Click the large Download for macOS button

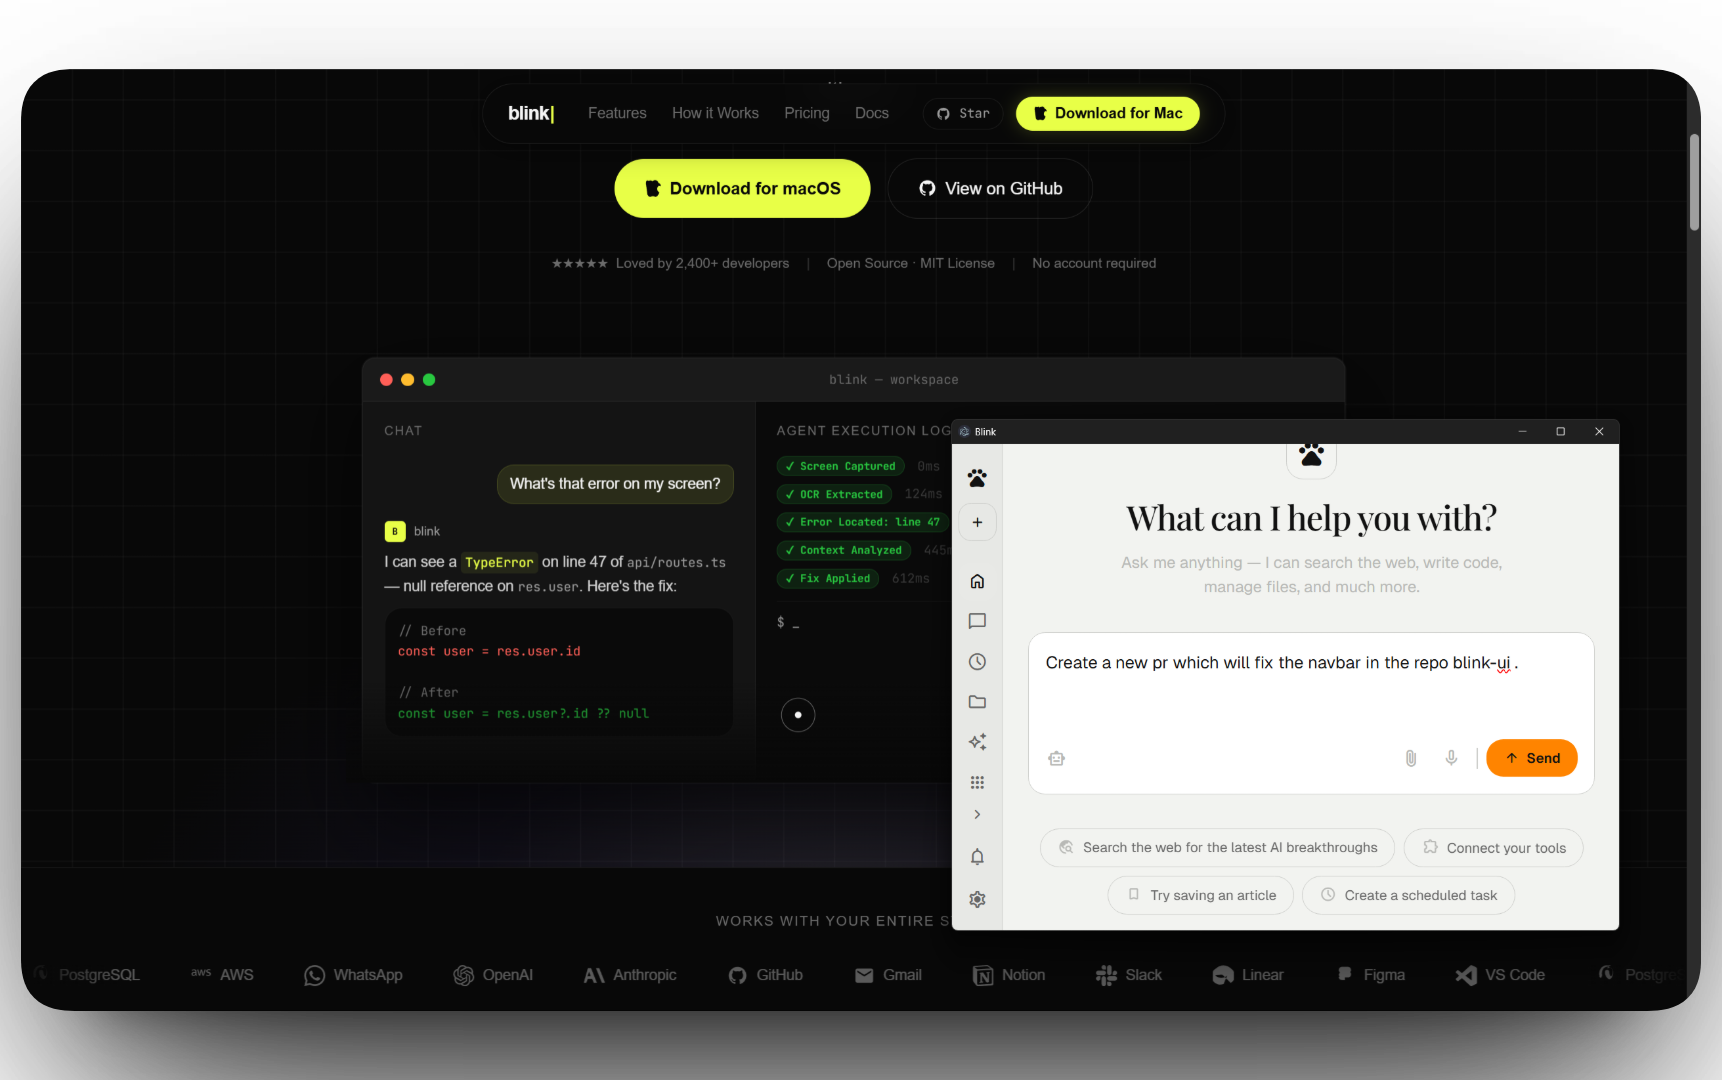pos(742,188)
